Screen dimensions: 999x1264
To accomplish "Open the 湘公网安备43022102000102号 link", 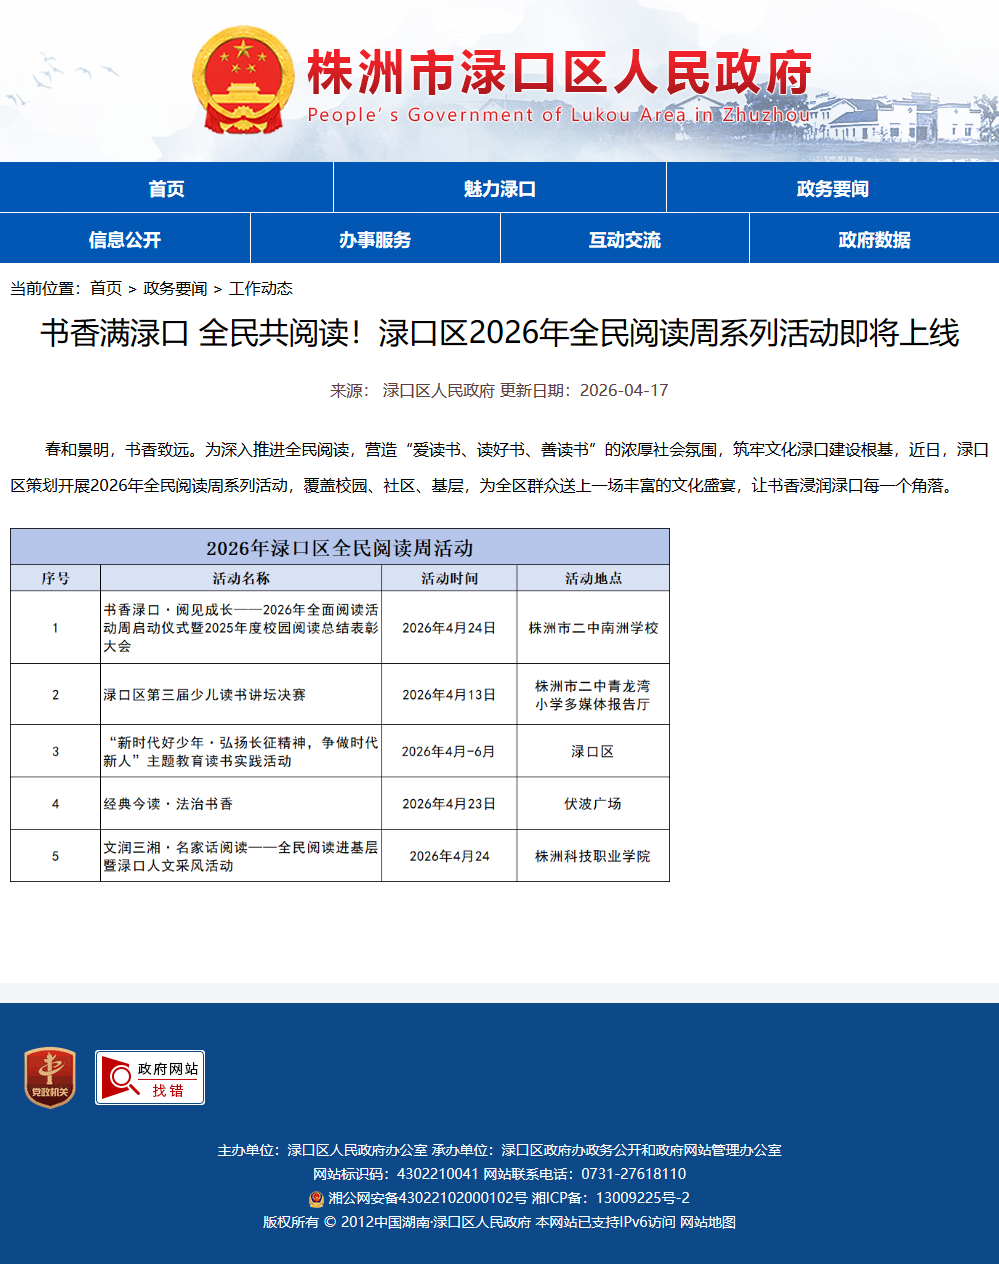I will [427, 1198].
